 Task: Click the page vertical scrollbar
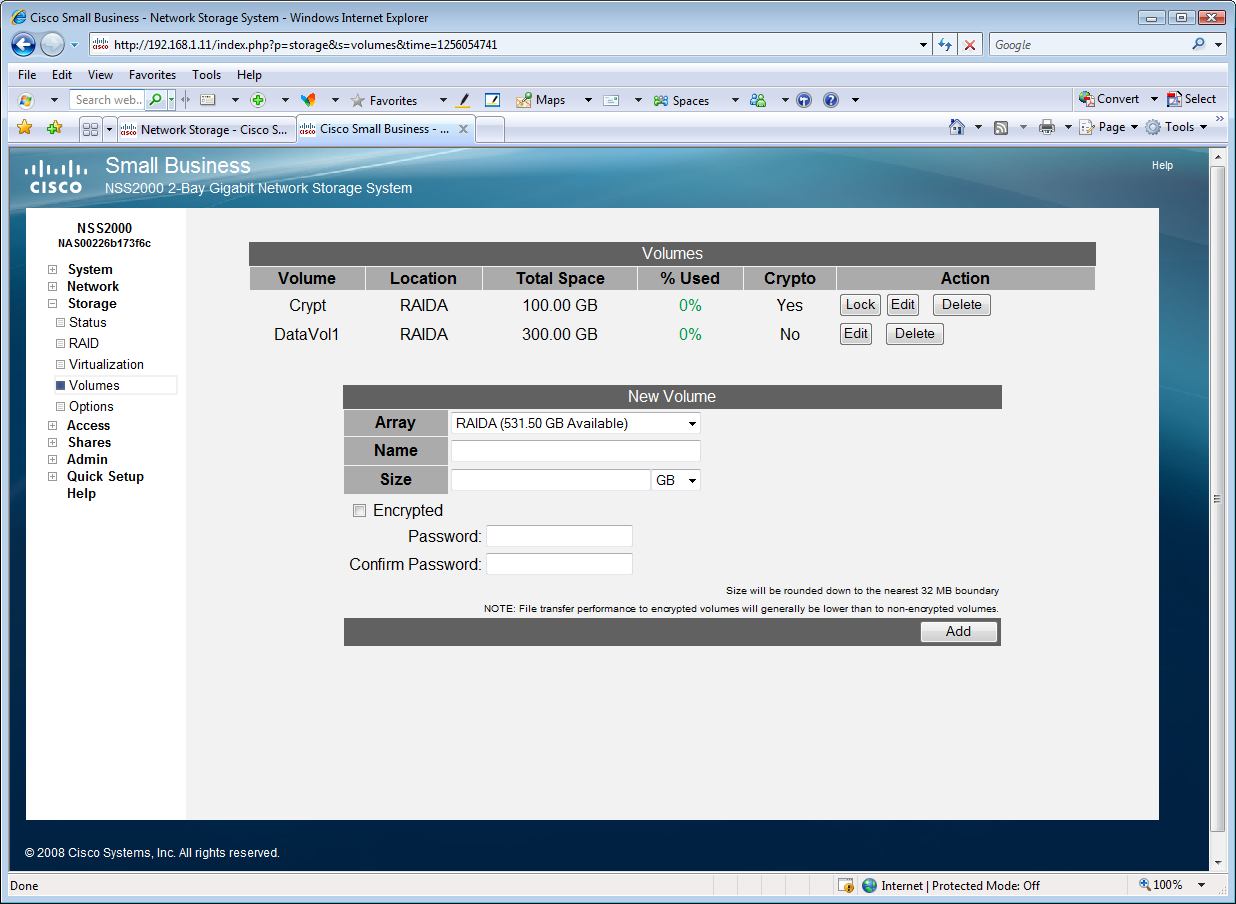[x=1217, y=499]
